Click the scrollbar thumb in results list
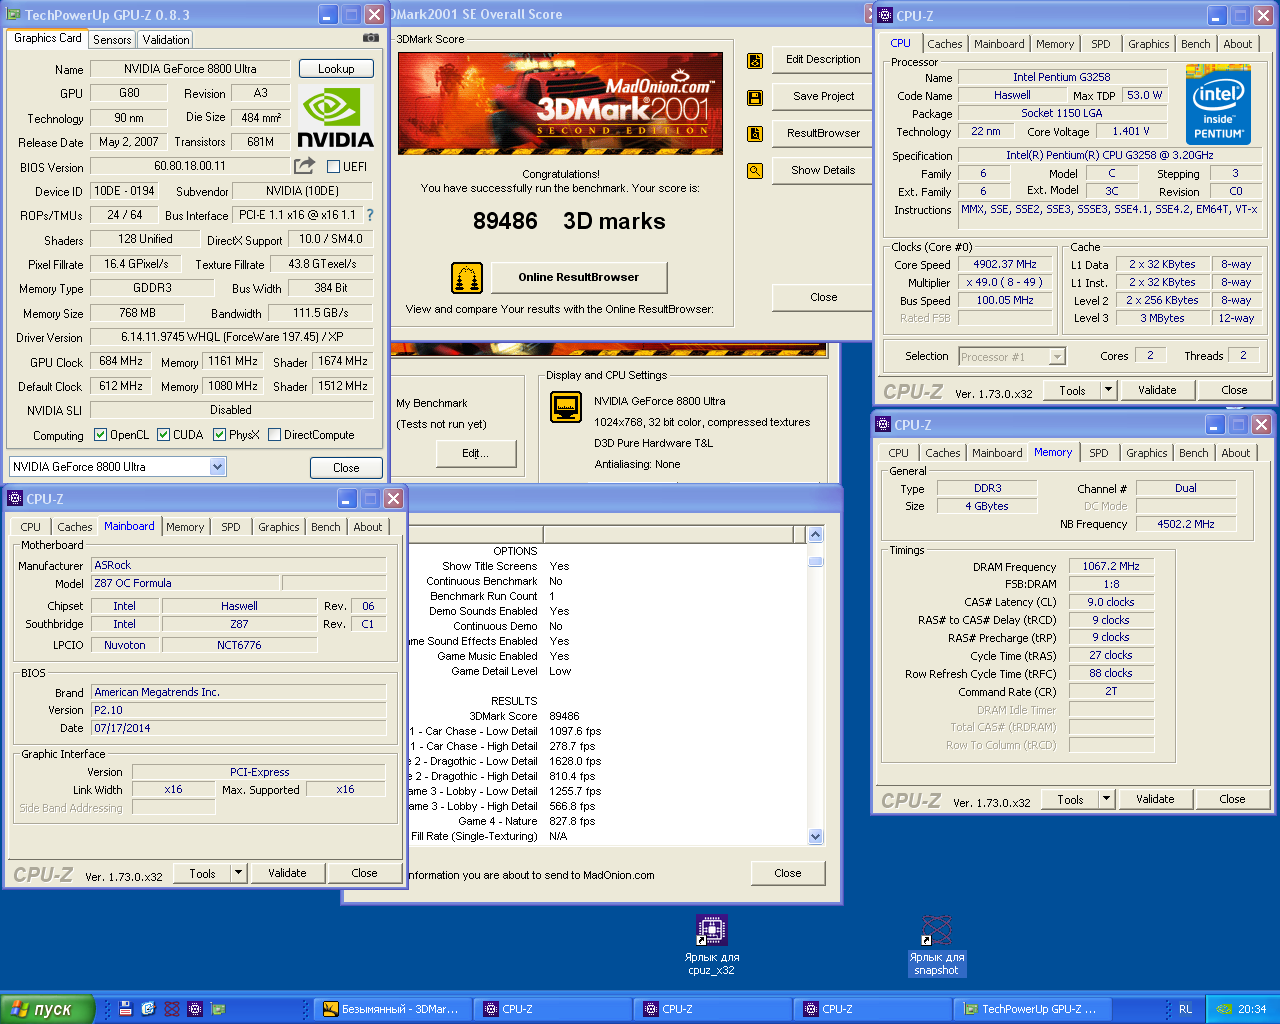The image size is (1280, 1024). click(815, 561)
